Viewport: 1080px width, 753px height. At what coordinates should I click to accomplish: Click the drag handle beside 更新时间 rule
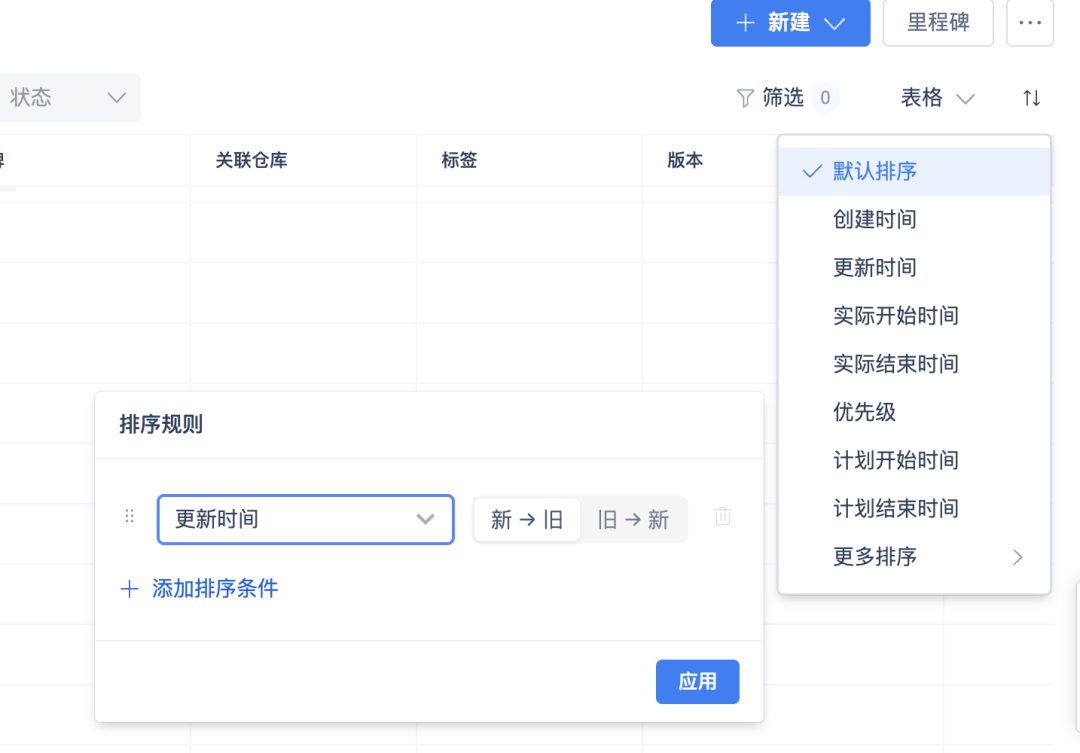click(129, 517)
